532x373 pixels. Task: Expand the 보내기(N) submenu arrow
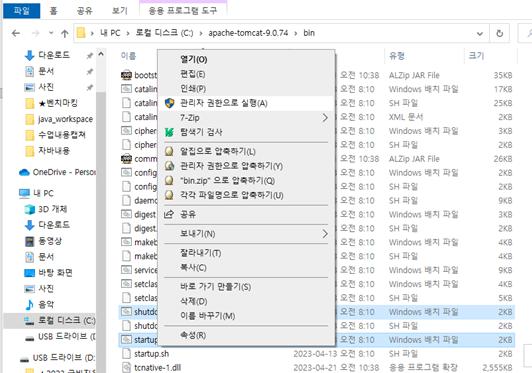(x=325, y=234)
